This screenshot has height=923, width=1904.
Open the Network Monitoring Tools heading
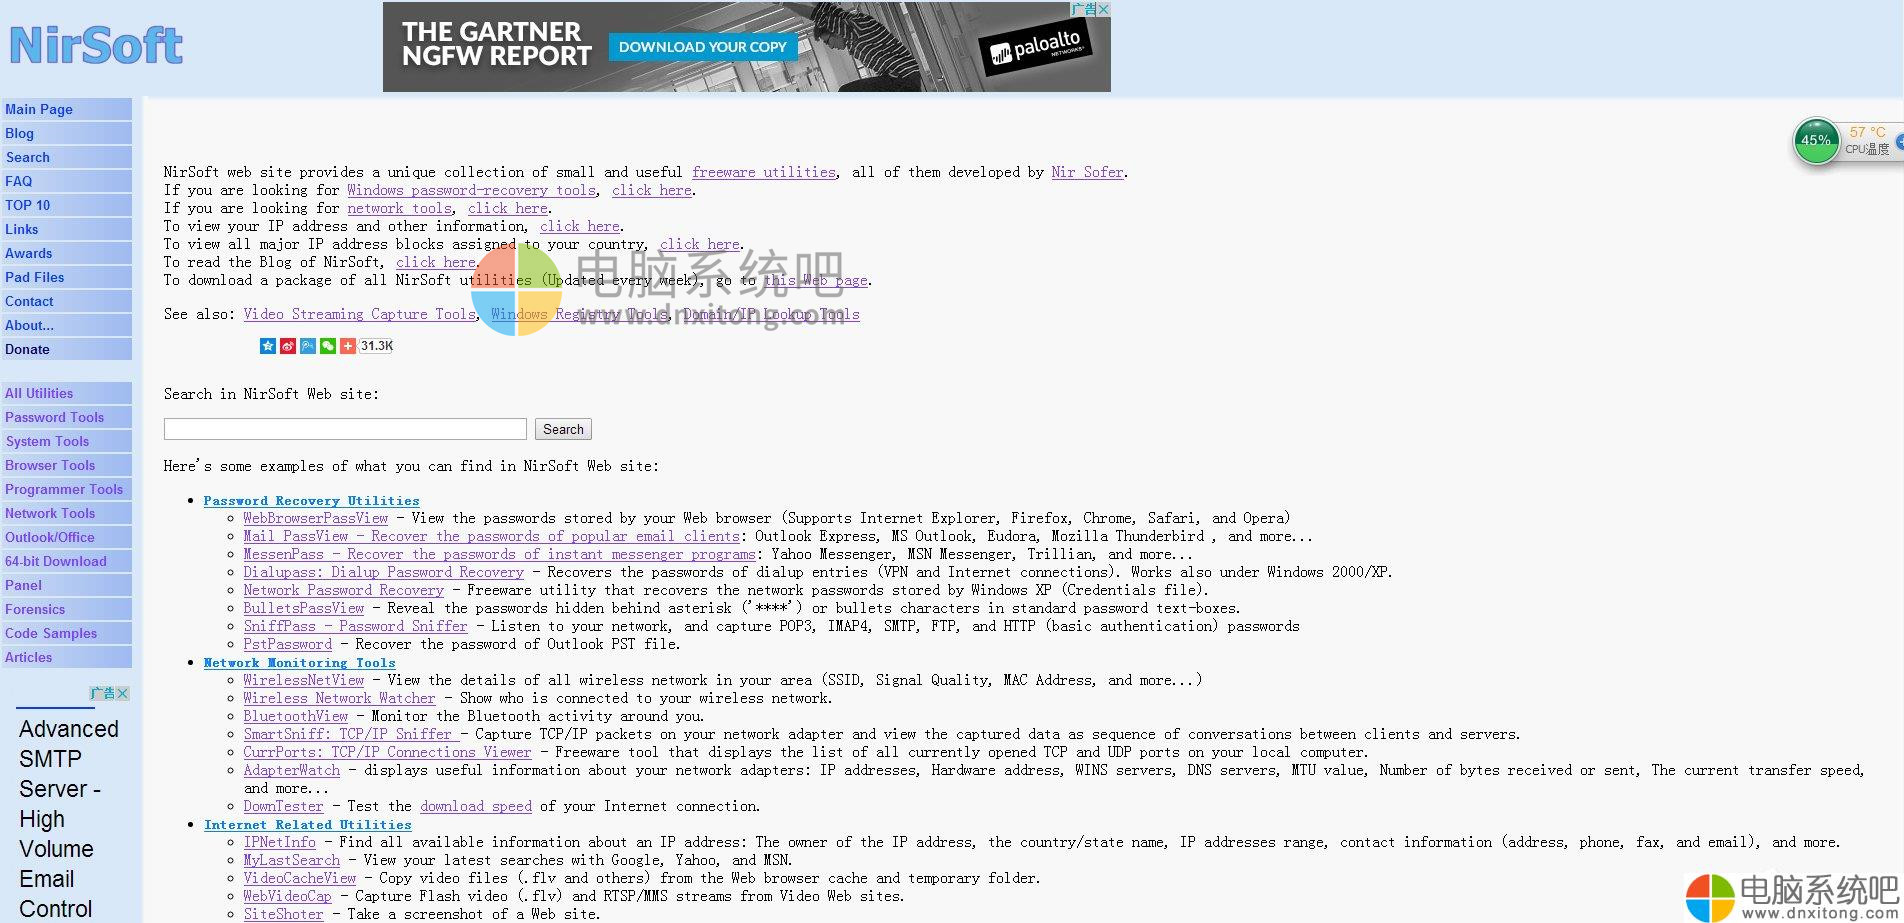coord(299,663)
